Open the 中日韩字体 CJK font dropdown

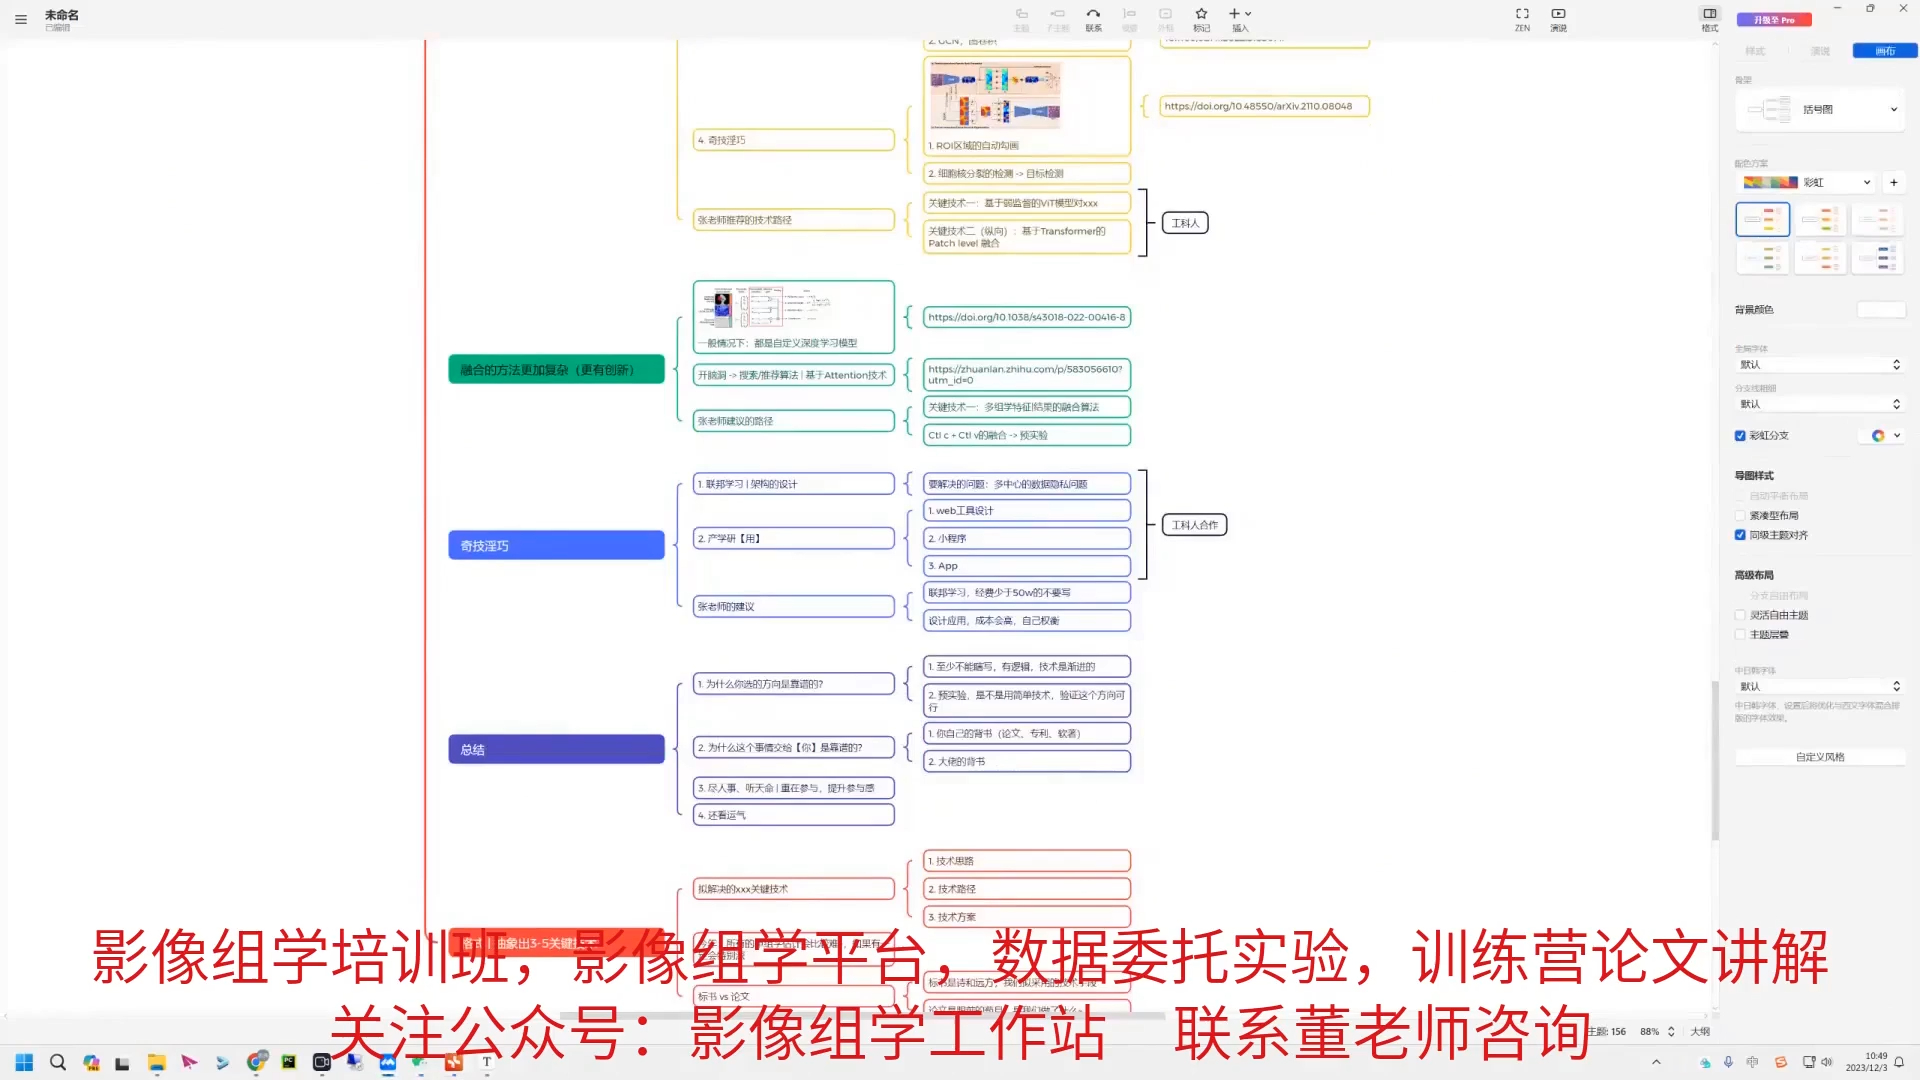(1820, 686)
